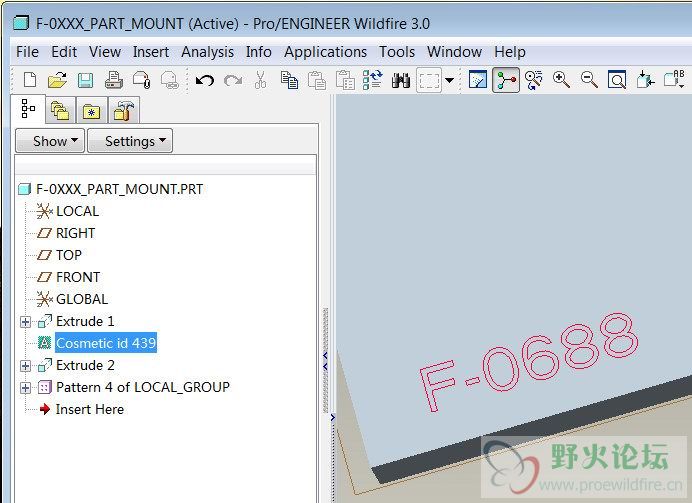Click the Zoom In magnifier
This screenshot has width=692, height=503.
pos(561,80)
